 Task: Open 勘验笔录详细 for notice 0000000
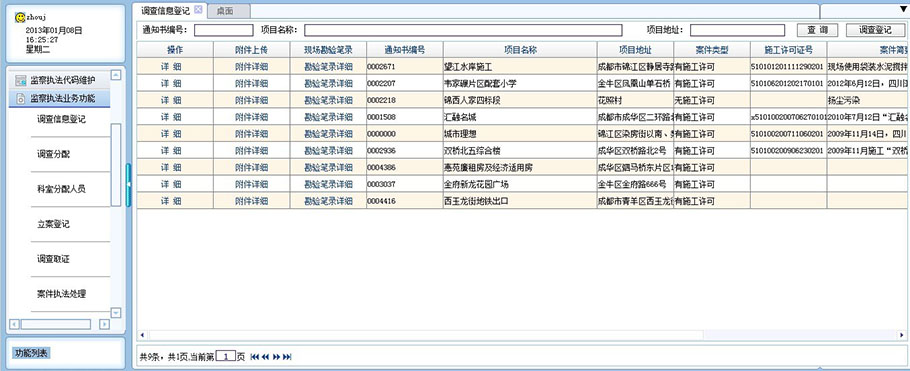click(x=328, y=134)
